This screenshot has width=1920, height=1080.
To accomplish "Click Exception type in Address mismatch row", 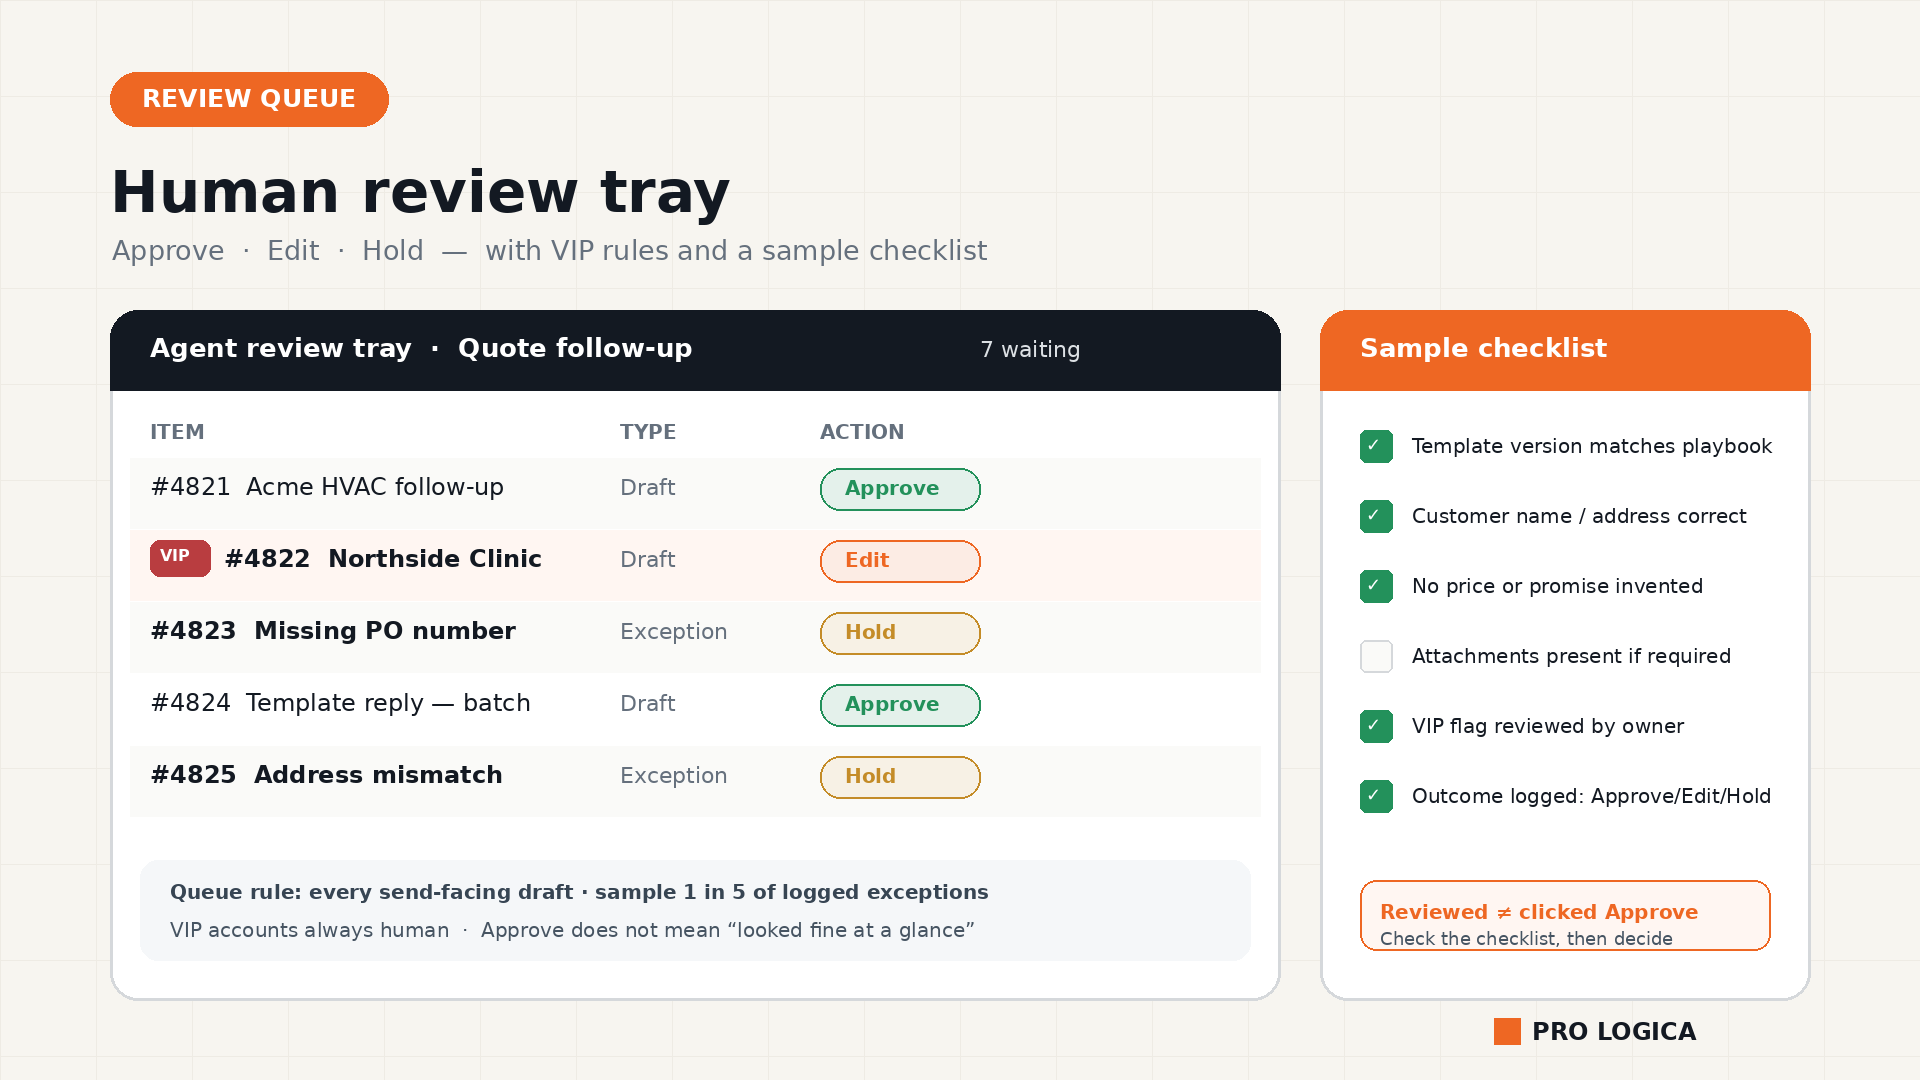I will click(x=673, y=776).
